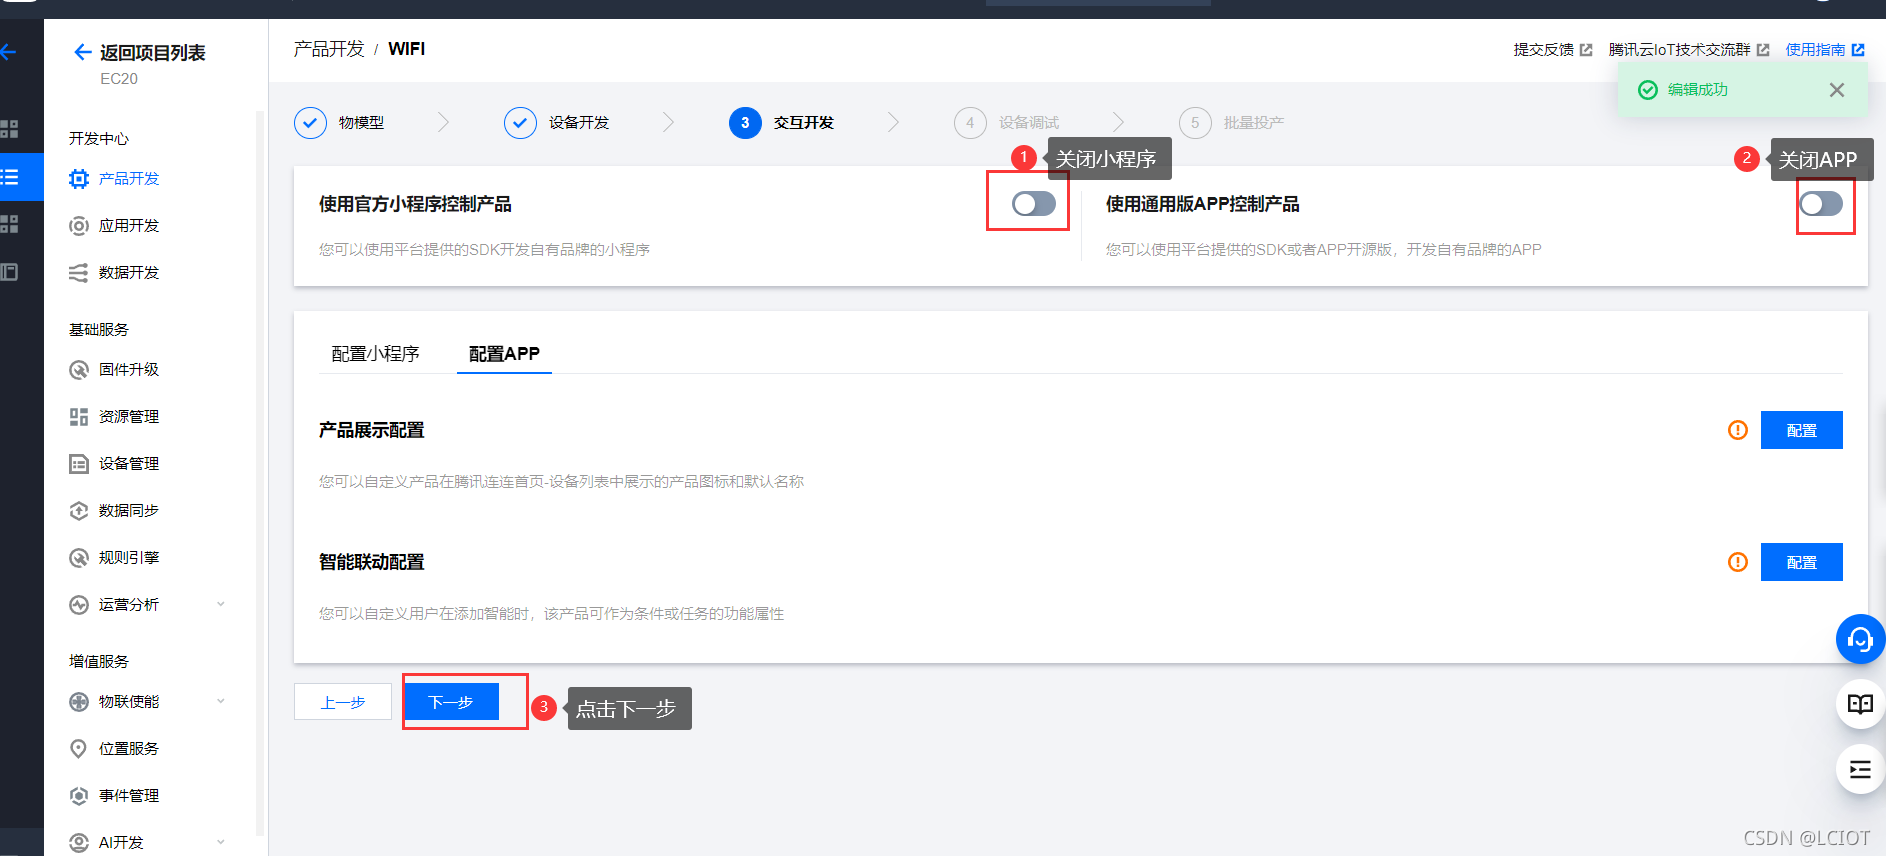Click the AI开发 icon
The image size is (1886, 856).
(x=79, y=843)
